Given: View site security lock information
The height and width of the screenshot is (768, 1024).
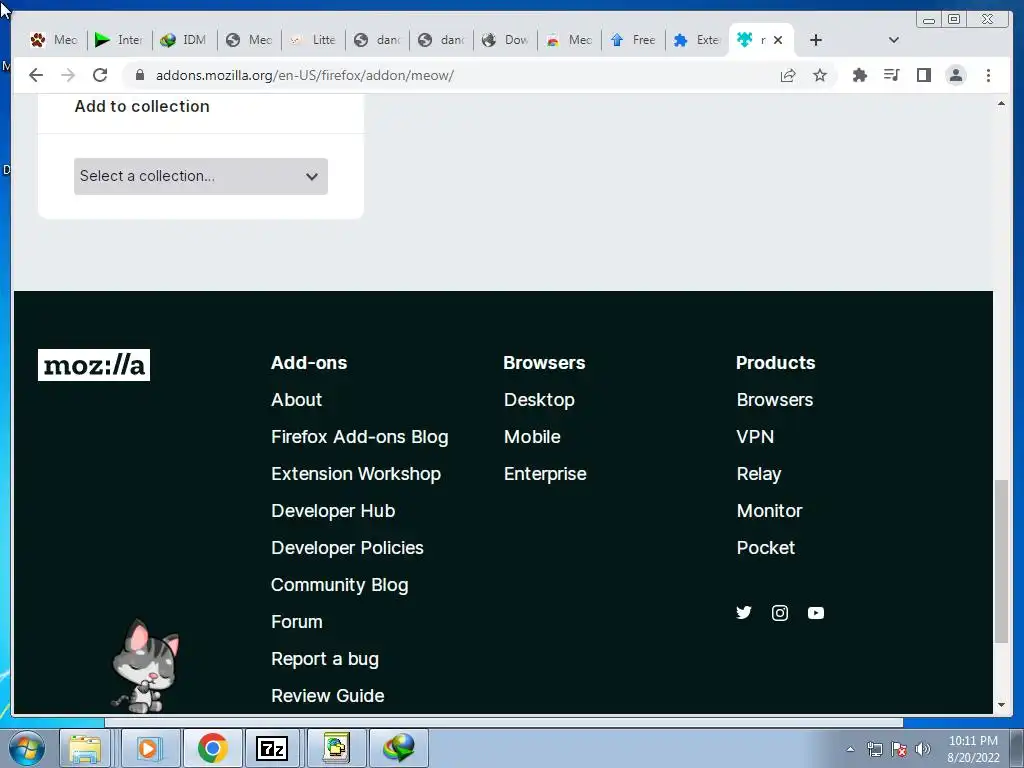Looking at the screenshot, I should (x=139, y=75).
